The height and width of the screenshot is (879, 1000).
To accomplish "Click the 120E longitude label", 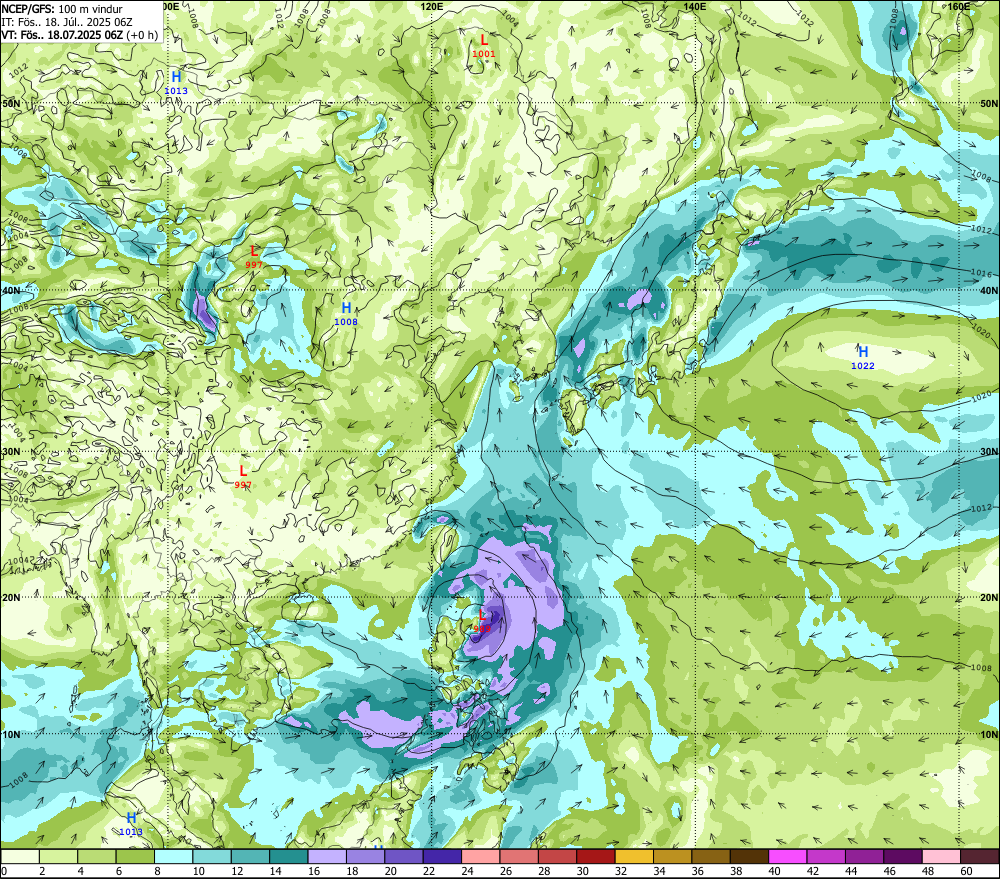I will click(432, 6).
